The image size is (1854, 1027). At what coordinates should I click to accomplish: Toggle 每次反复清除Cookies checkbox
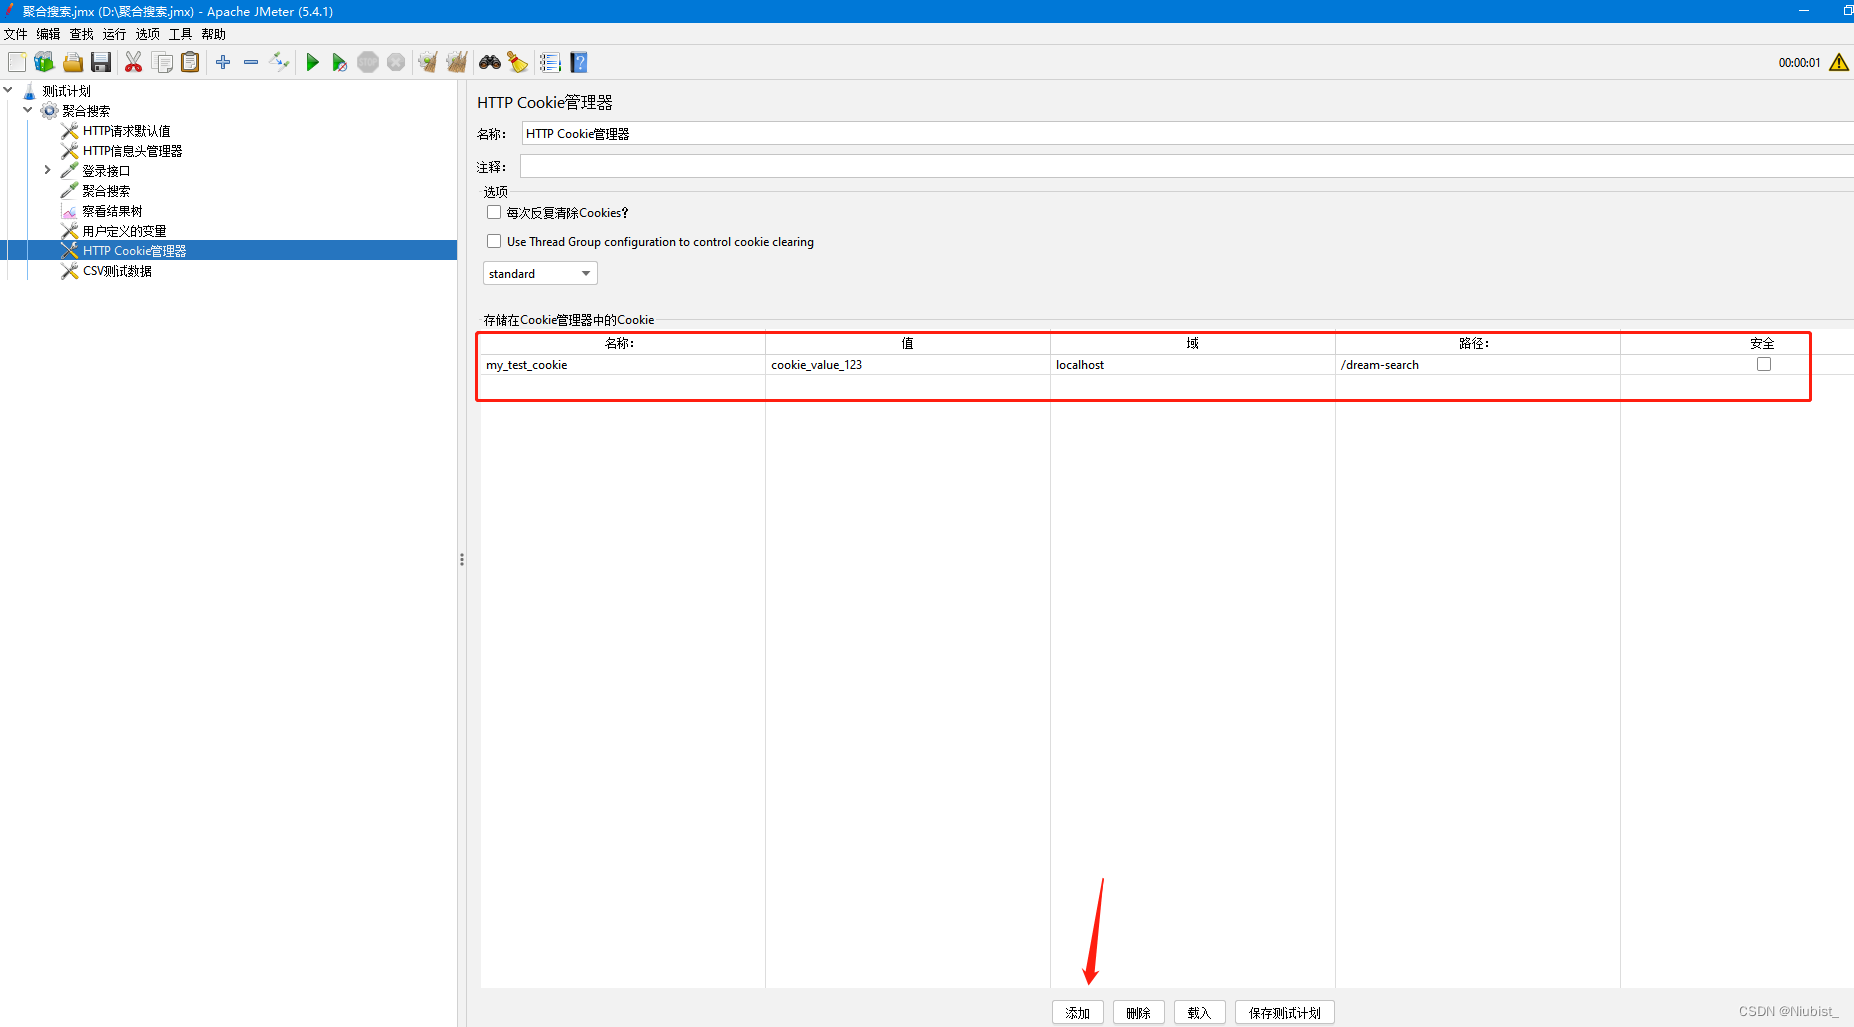click(x=494, y=212)
